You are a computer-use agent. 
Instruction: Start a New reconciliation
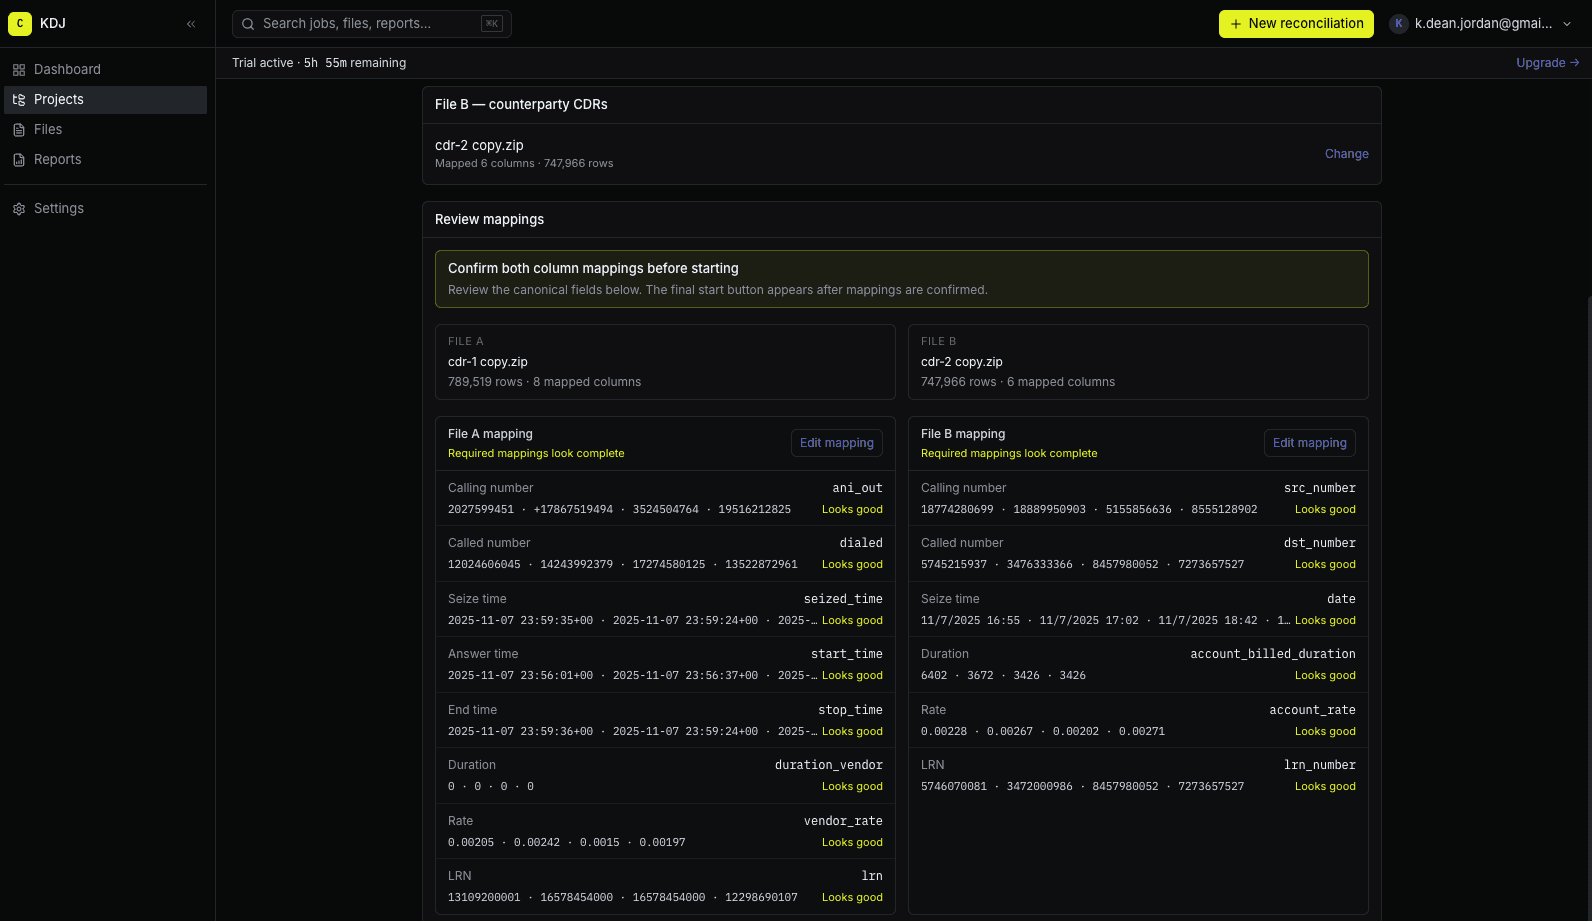click(1296, 24)
